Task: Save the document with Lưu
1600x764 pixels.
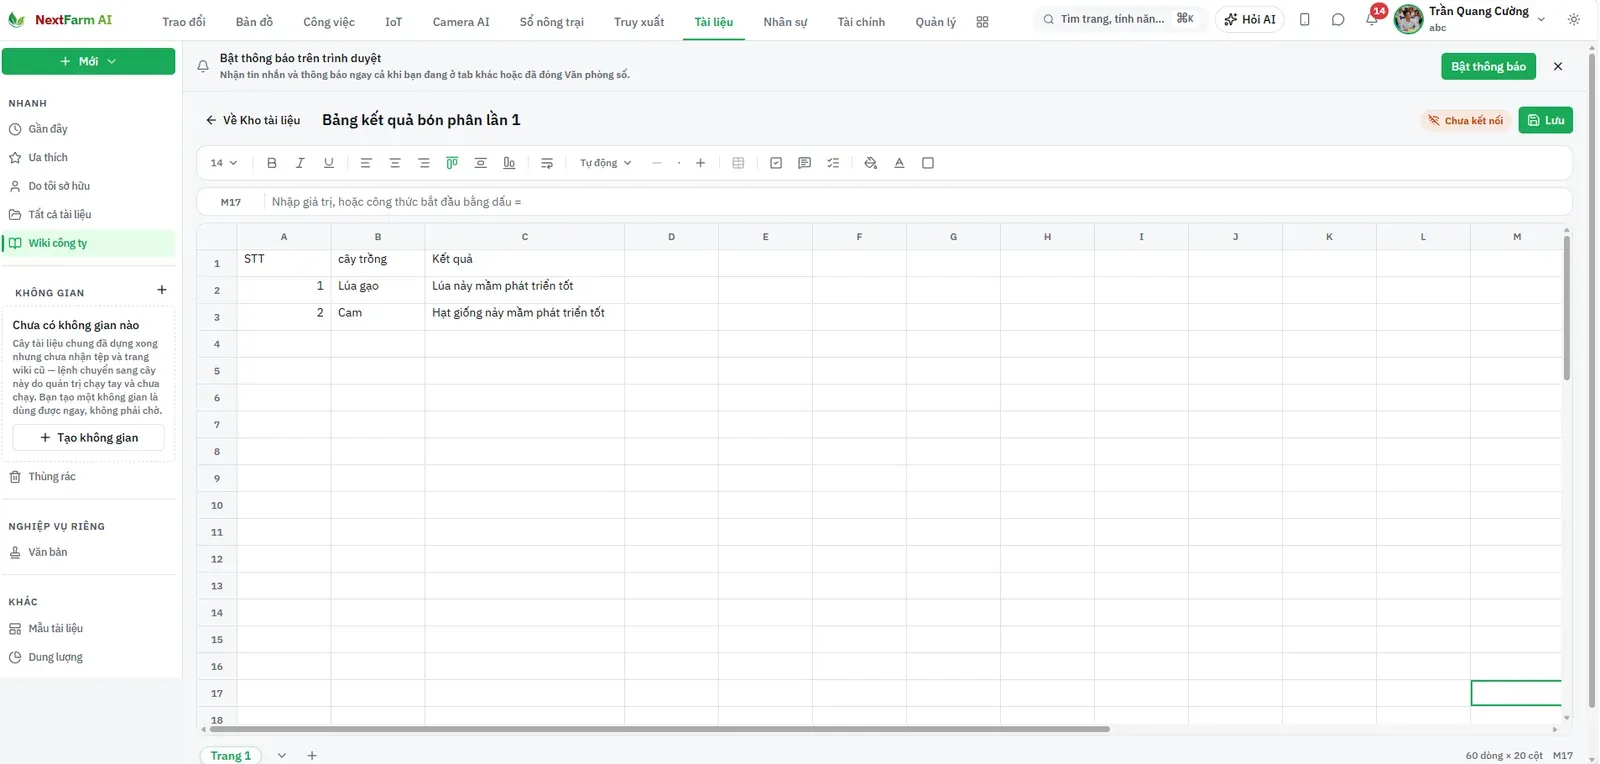Action: tap(1546, 120)
